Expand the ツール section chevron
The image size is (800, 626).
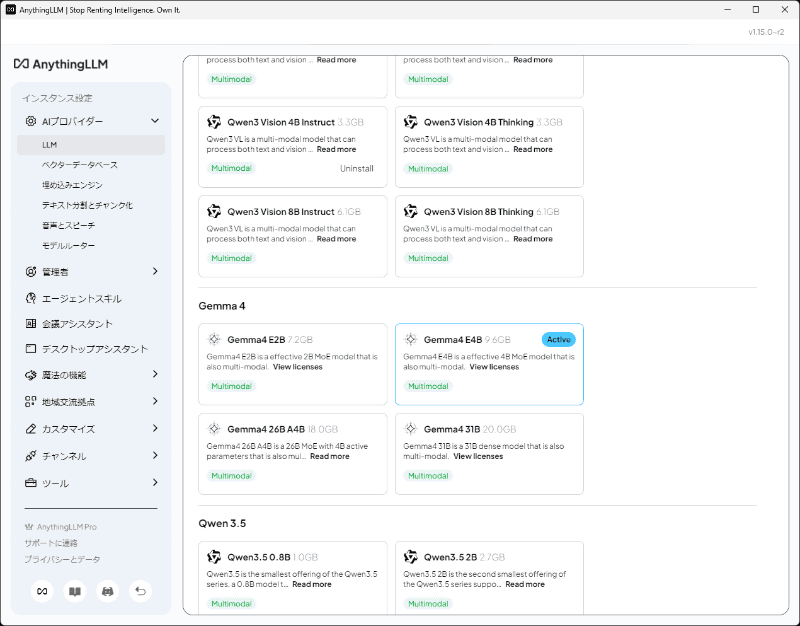pos(155,483)
